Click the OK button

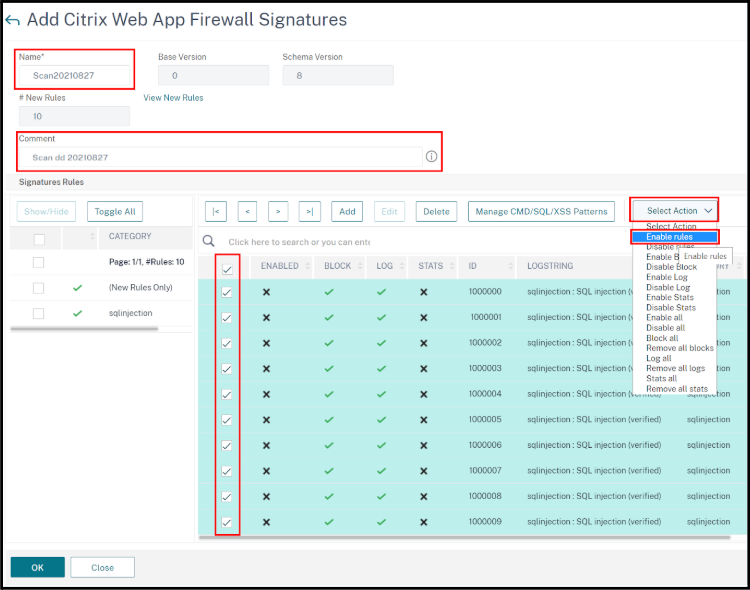37,568
